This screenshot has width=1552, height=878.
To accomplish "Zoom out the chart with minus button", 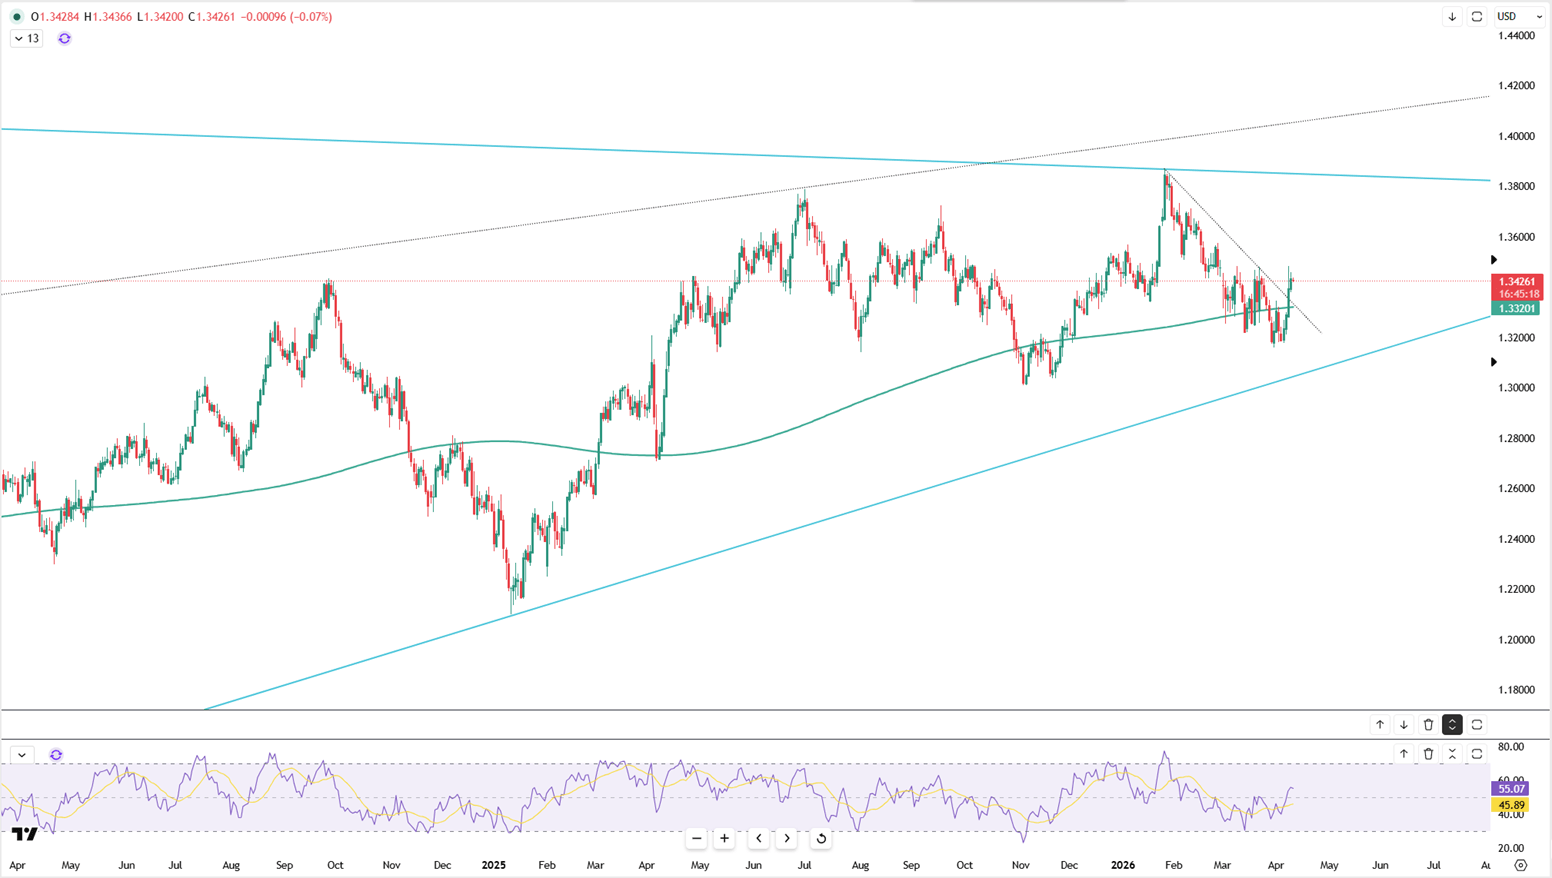I will tap(697, 838).
